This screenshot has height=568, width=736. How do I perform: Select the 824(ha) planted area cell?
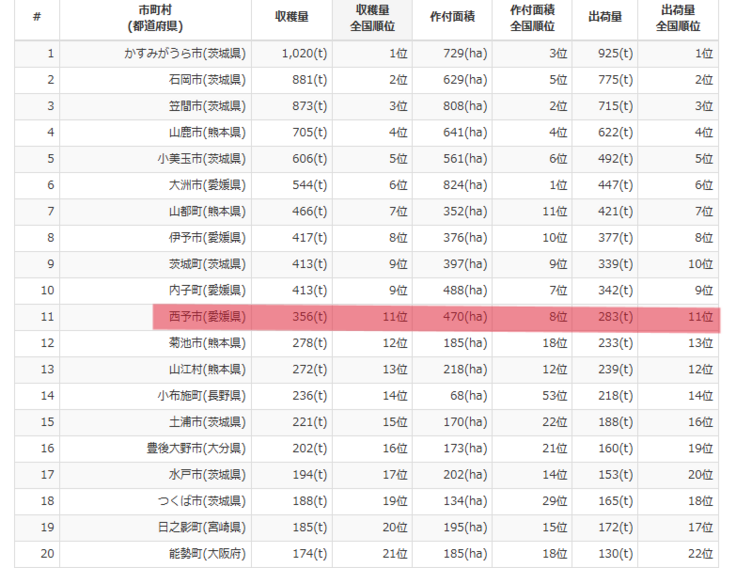465,185
